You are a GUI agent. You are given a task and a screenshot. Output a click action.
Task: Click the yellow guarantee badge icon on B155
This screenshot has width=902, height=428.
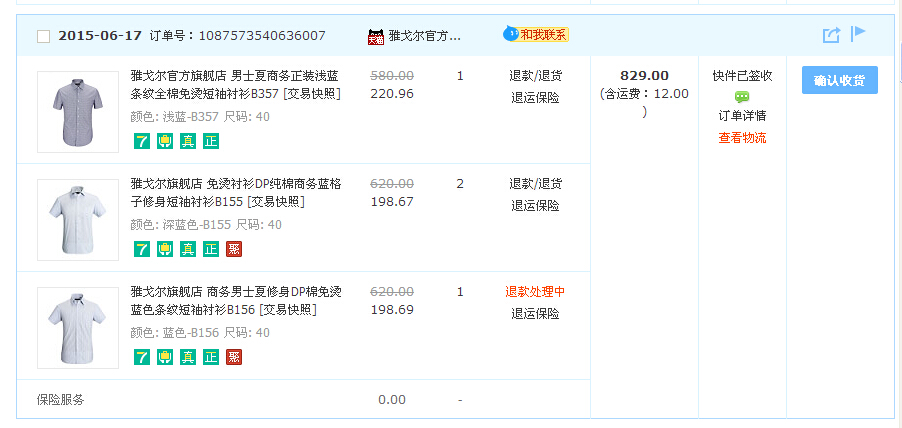pyautogui.click(x=165, y=249)
